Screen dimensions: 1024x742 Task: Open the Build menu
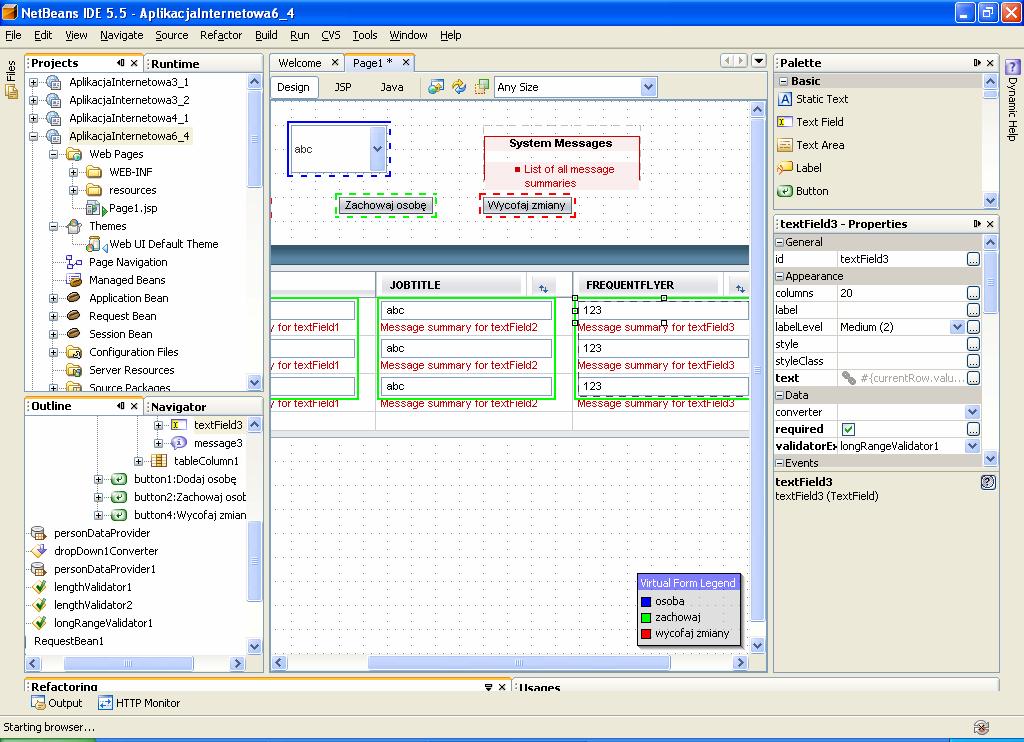tap(266, 35)
